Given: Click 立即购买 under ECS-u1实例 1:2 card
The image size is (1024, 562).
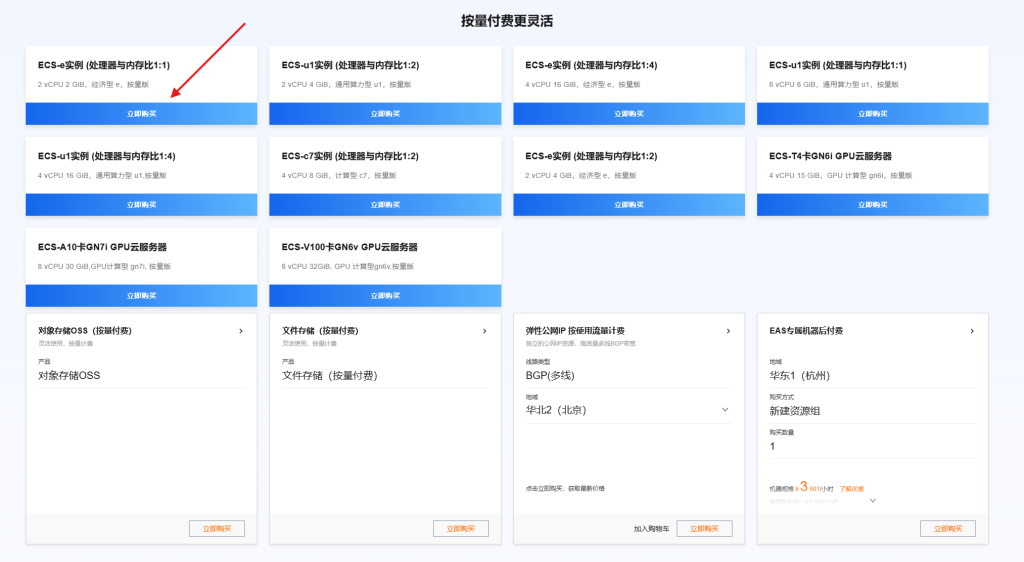Looking at the screenshot, I should pyautogui.click(x=385, y=114).
